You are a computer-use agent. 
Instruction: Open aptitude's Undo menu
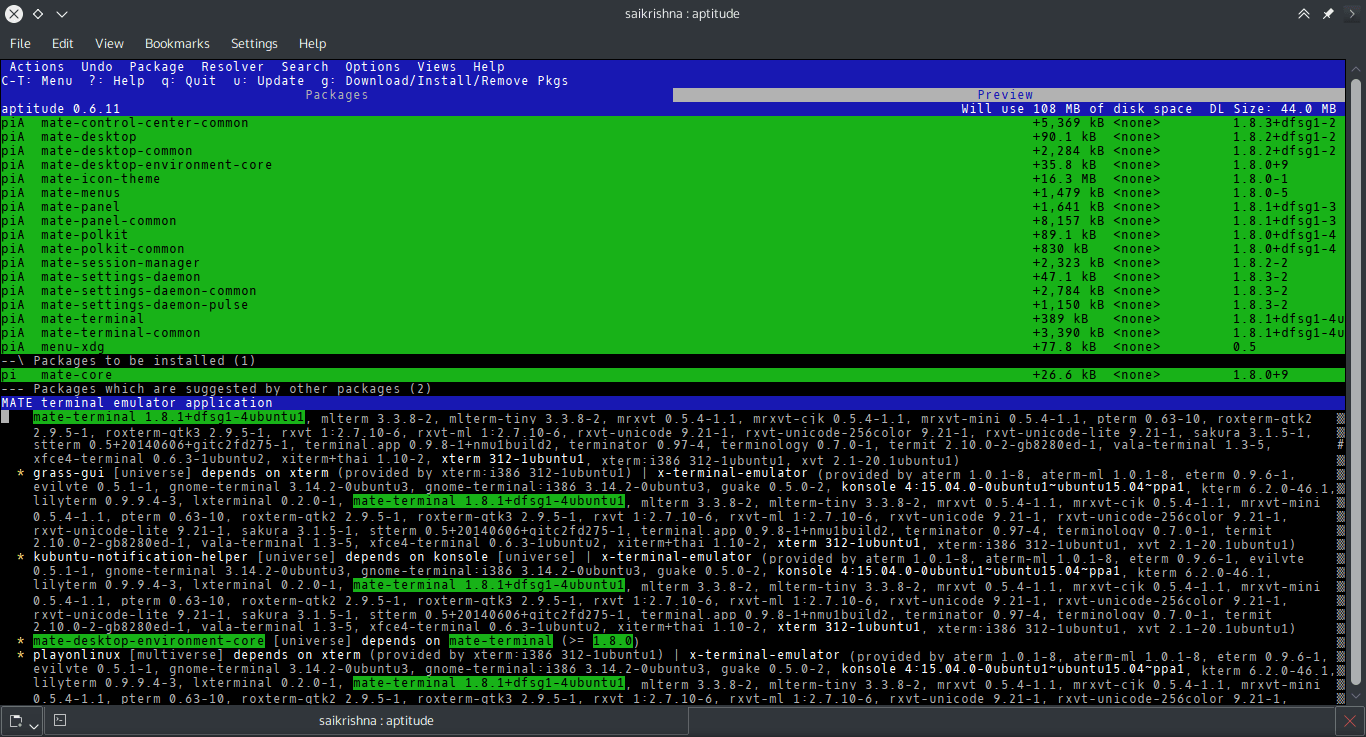point(97,67)
